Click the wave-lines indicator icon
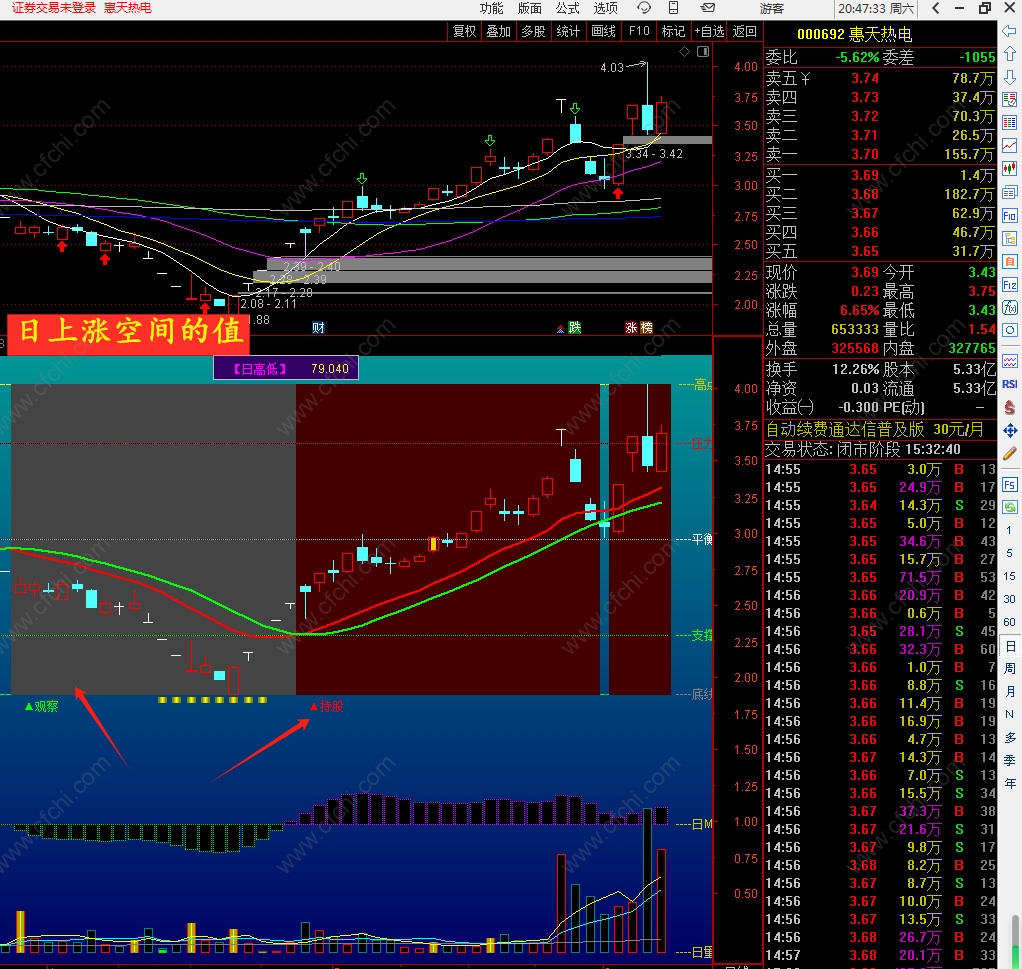 (1010, 360)
